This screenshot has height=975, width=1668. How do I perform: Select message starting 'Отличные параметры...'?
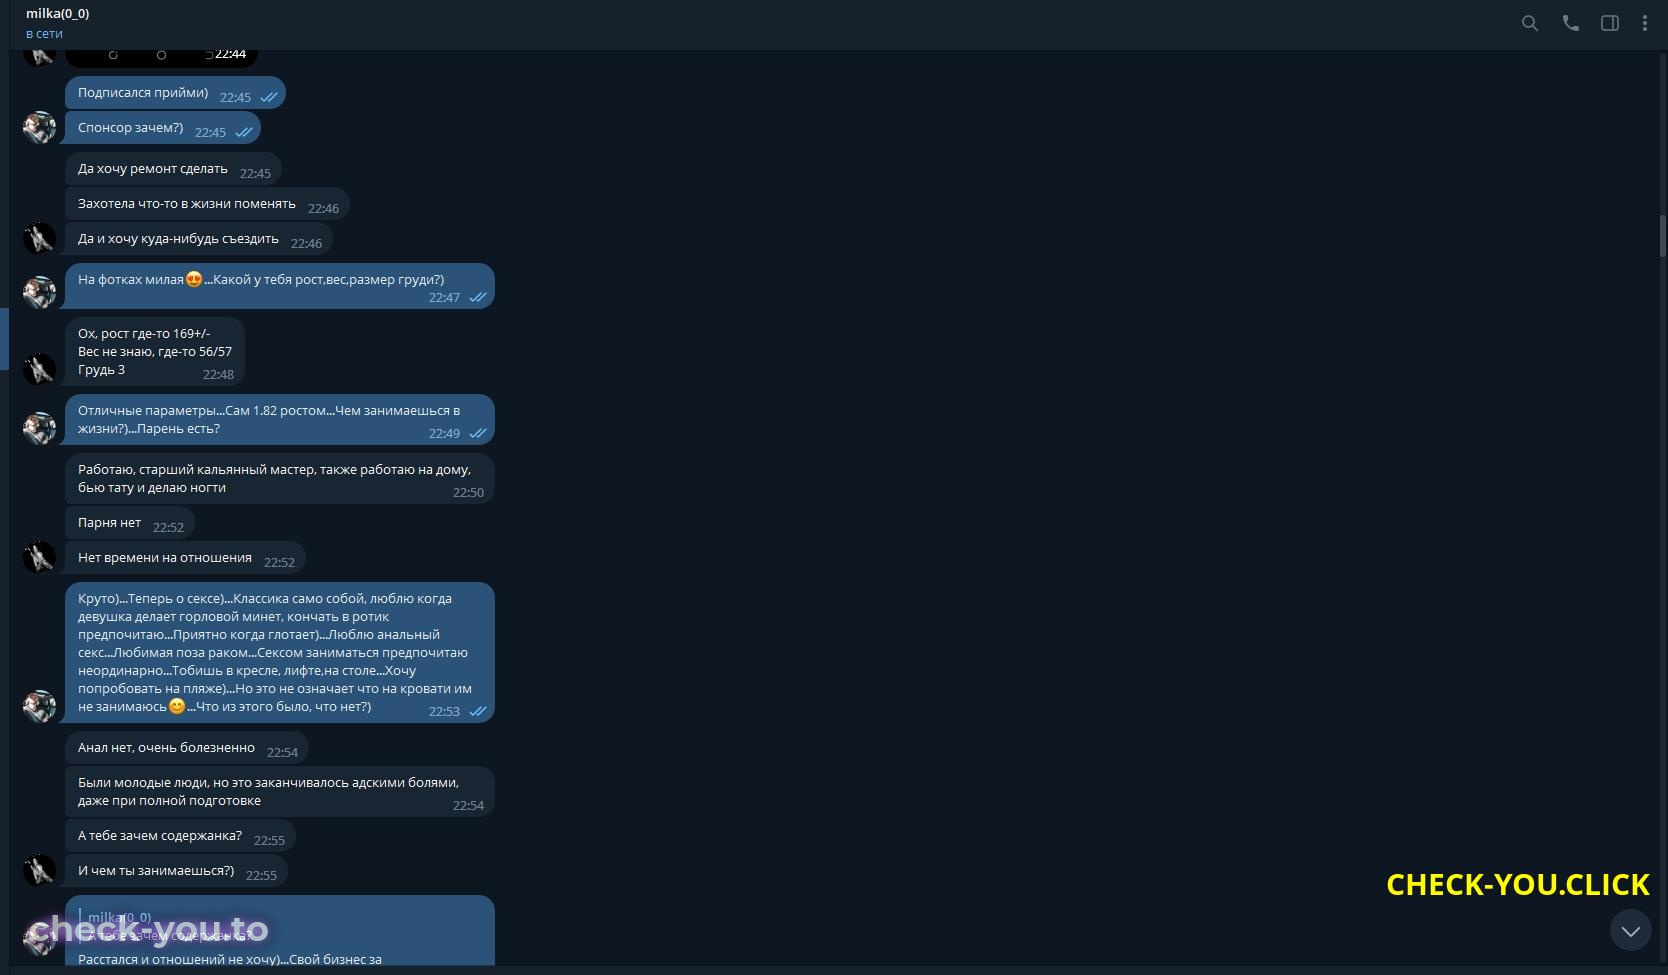point(280,420)
